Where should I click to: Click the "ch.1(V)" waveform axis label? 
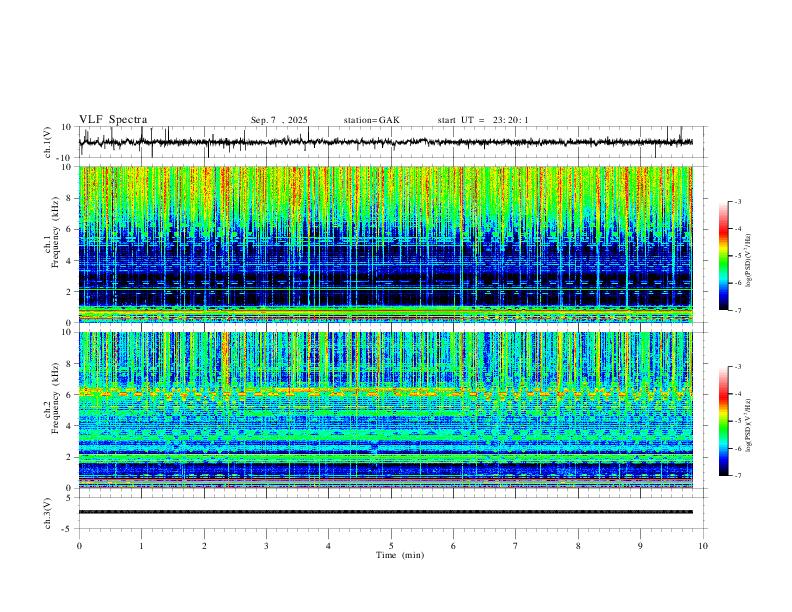click(x=48, y=142)
